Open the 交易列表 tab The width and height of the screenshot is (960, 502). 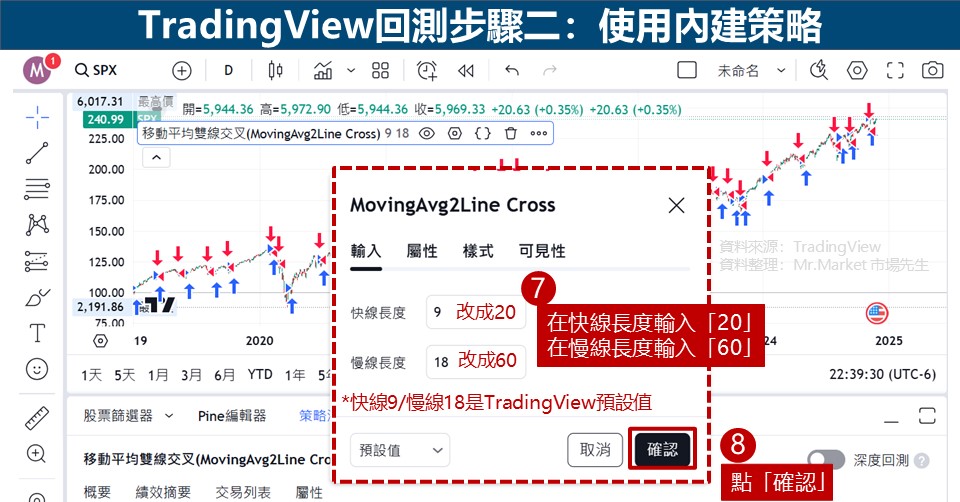point(243,492)
